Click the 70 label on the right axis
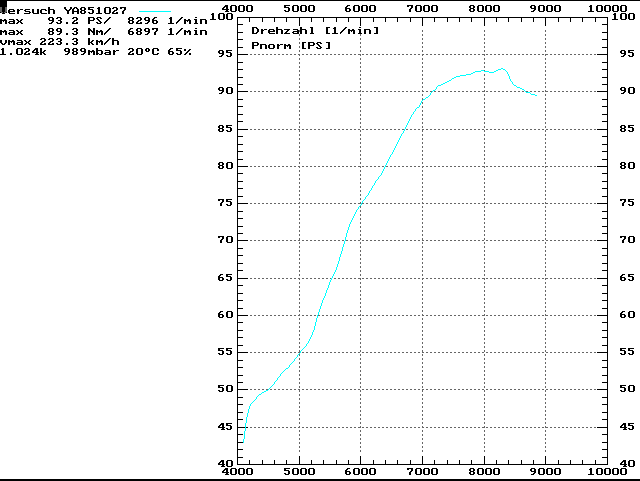The width and height of the screenshot is (640, 481). pyautogui.click(x=626, y=240)
